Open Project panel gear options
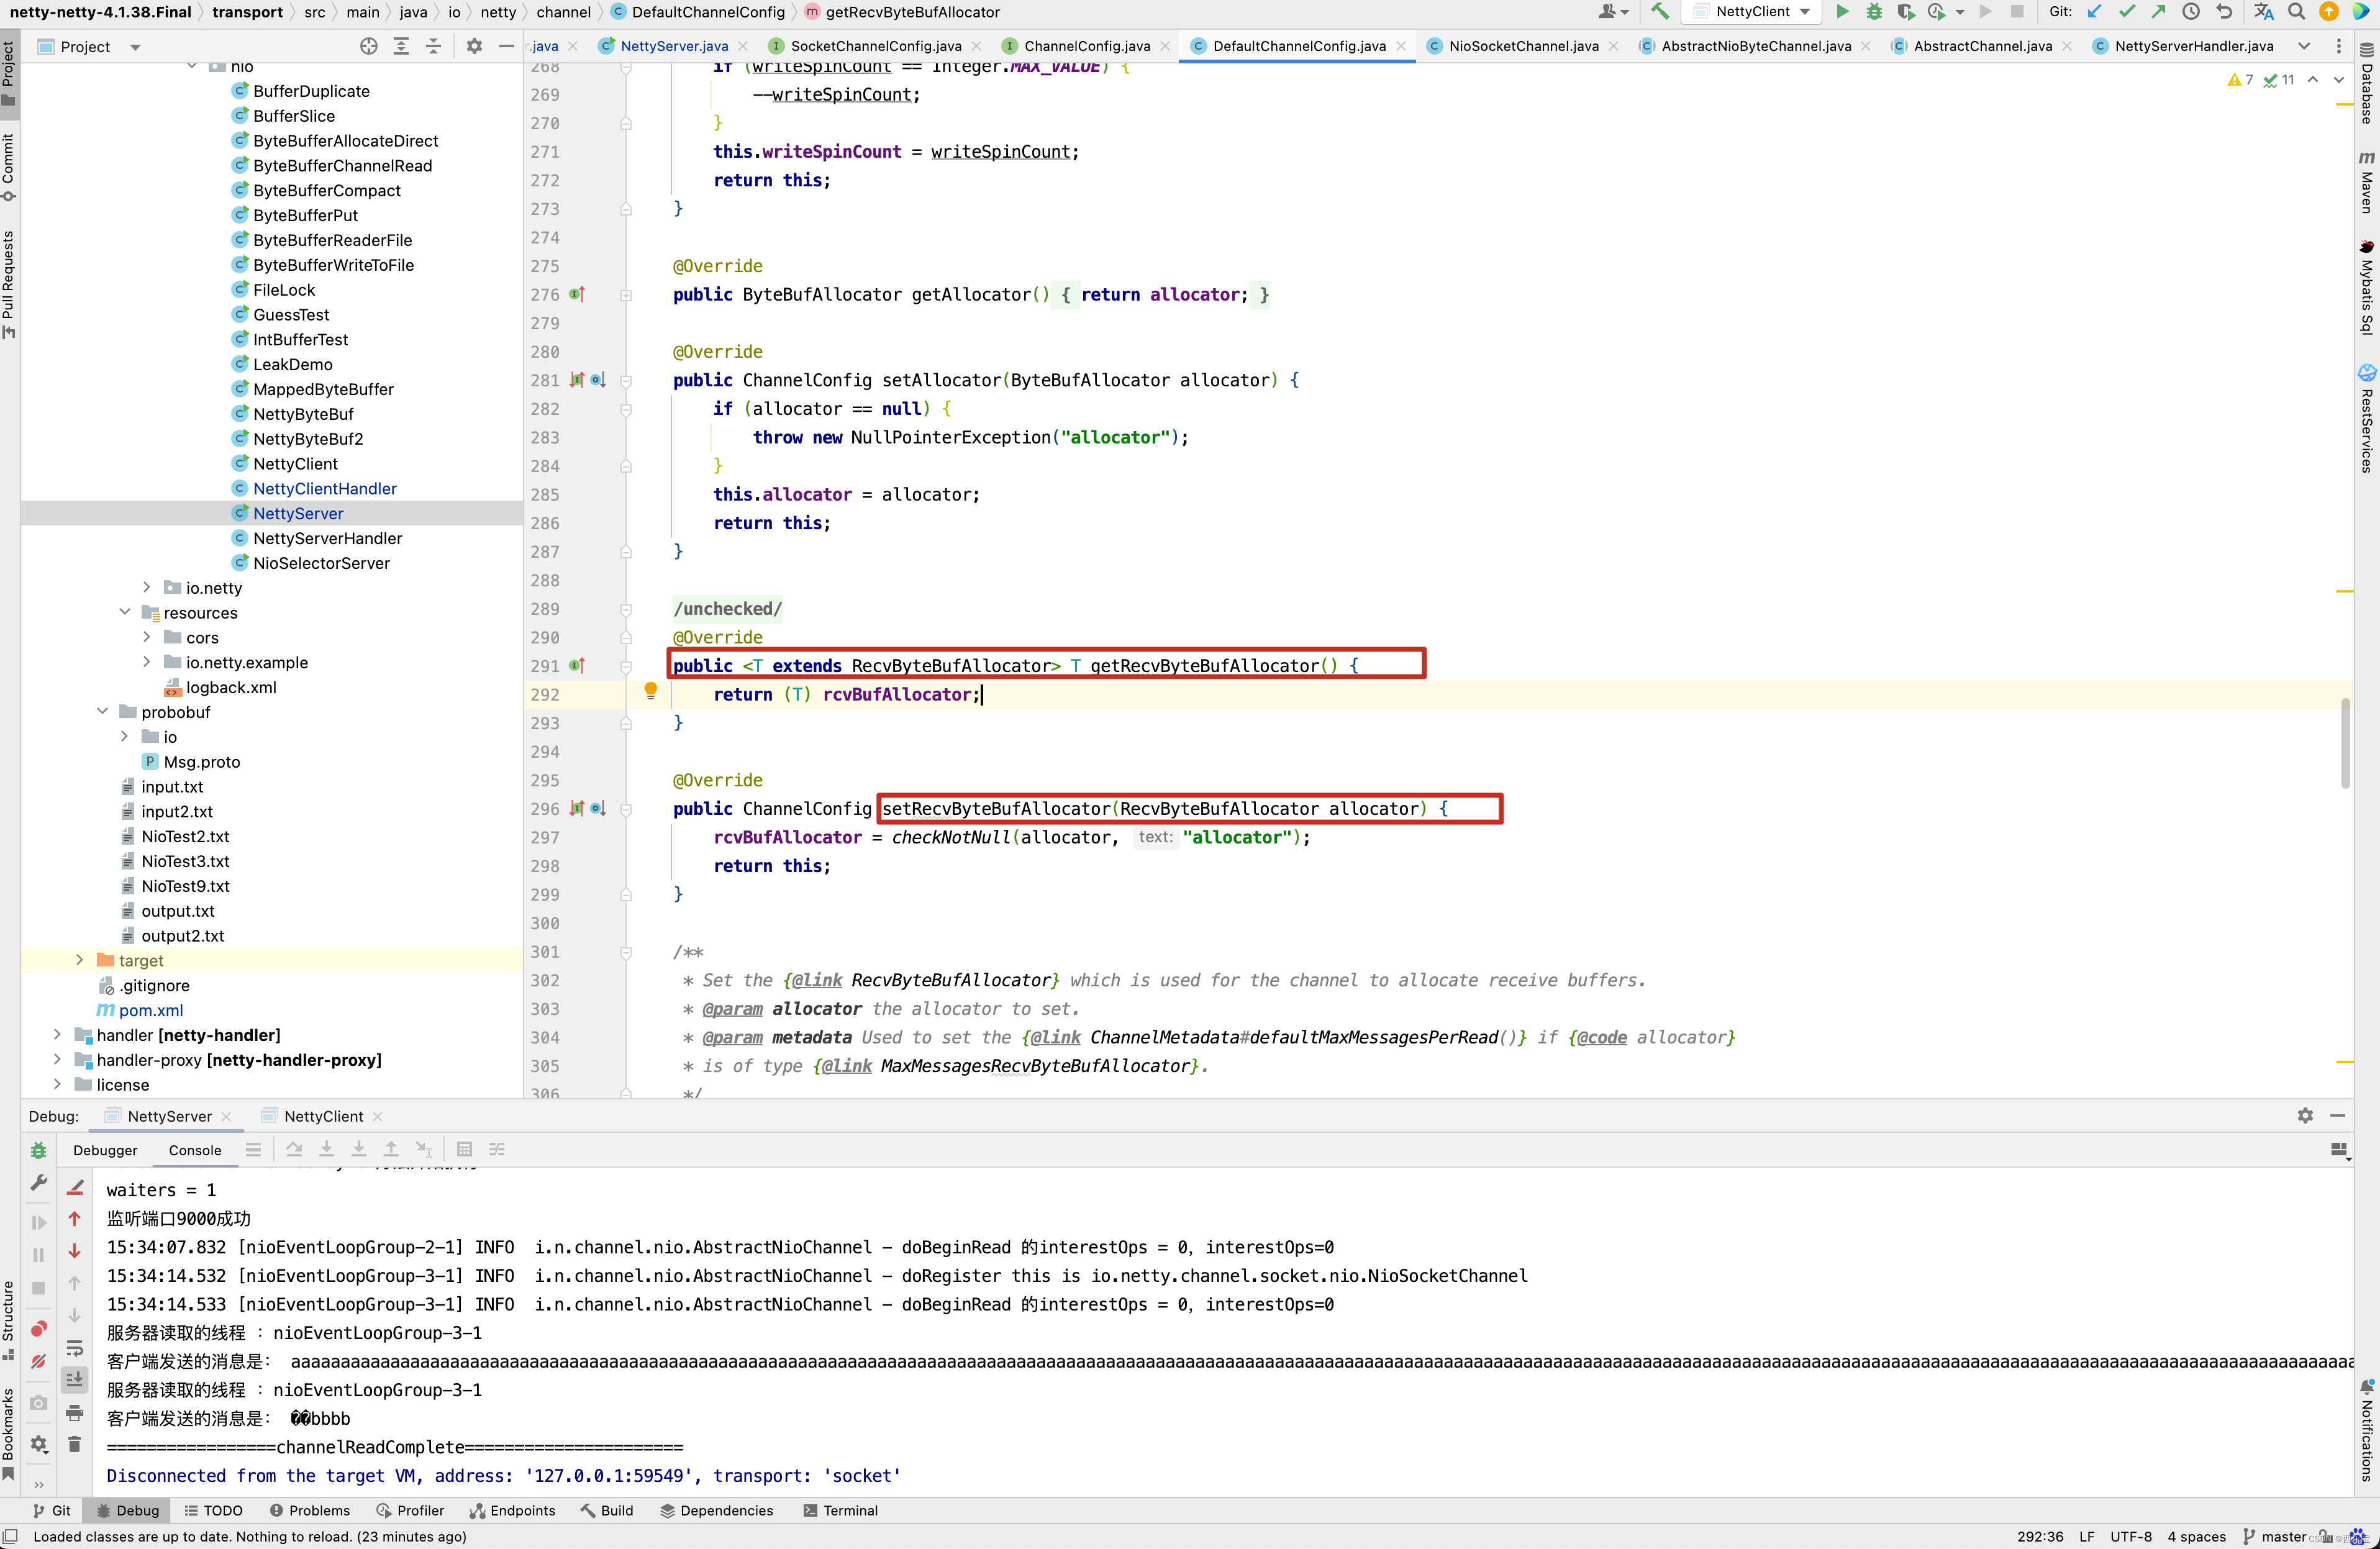The image size is (2380, 1549). [474, 46]
